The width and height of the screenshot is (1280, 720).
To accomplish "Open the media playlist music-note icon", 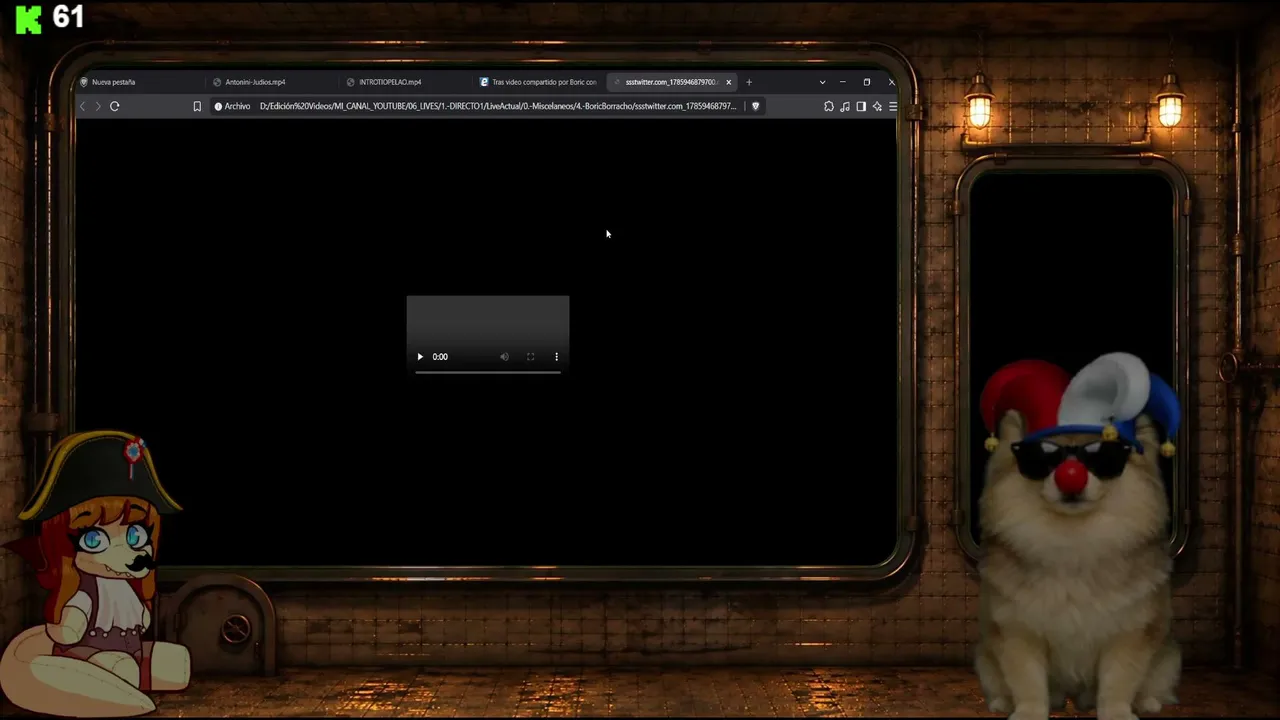I will pyautogui.click(x=845, y=106).
